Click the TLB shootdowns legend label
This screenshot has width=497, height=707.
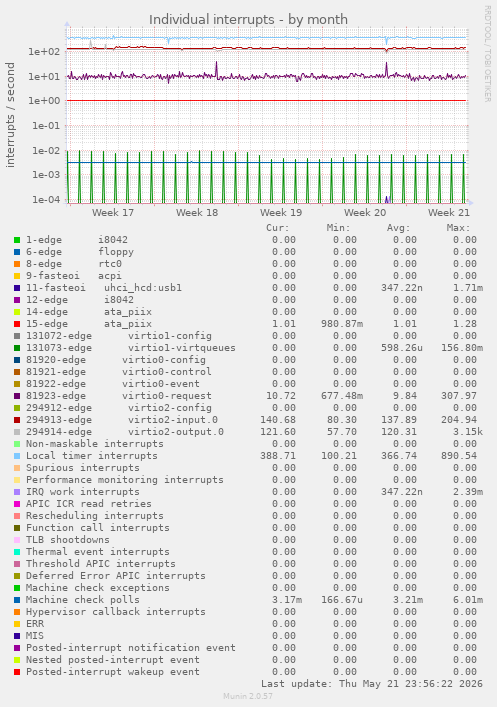tap(68, 540)
